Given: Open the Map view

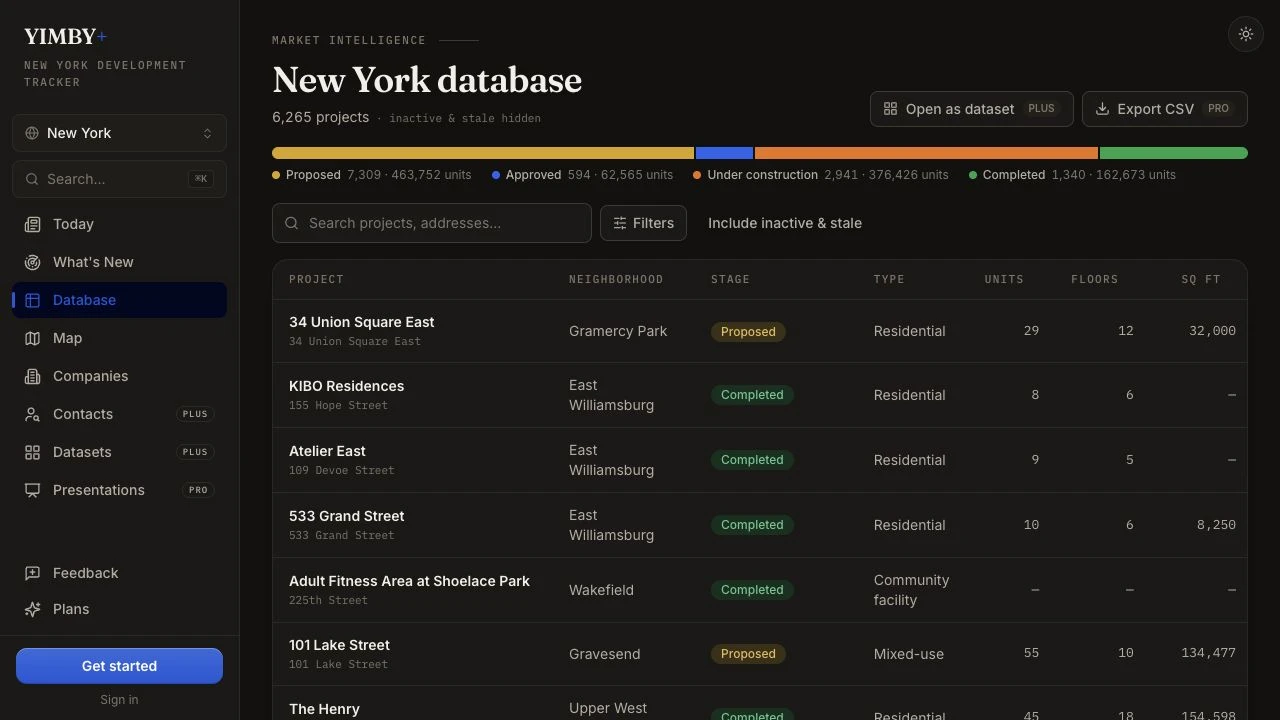Looking at the screenshot, I should pos(119,338).
